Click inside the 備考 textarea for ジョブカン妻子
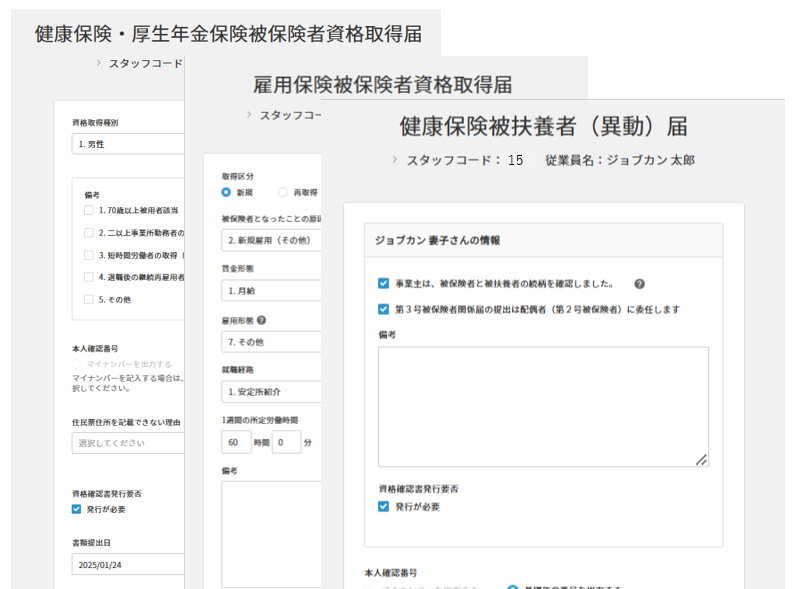Viewport: 808px width, 589px height. (x=542, y=405)
